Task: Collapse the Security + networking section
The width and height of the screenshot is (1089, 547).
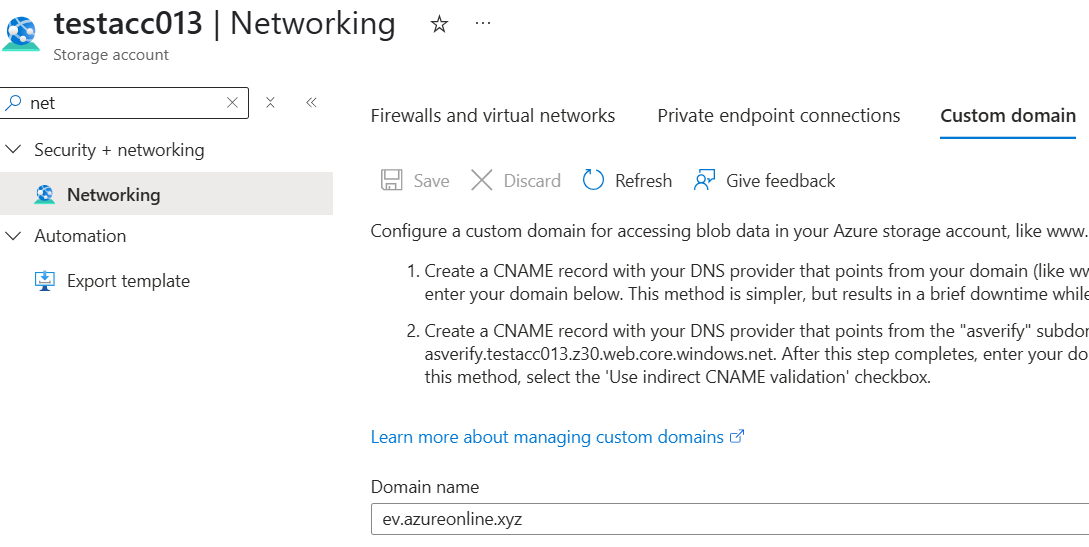Action: pyautogui.click(x=13, y=149)
